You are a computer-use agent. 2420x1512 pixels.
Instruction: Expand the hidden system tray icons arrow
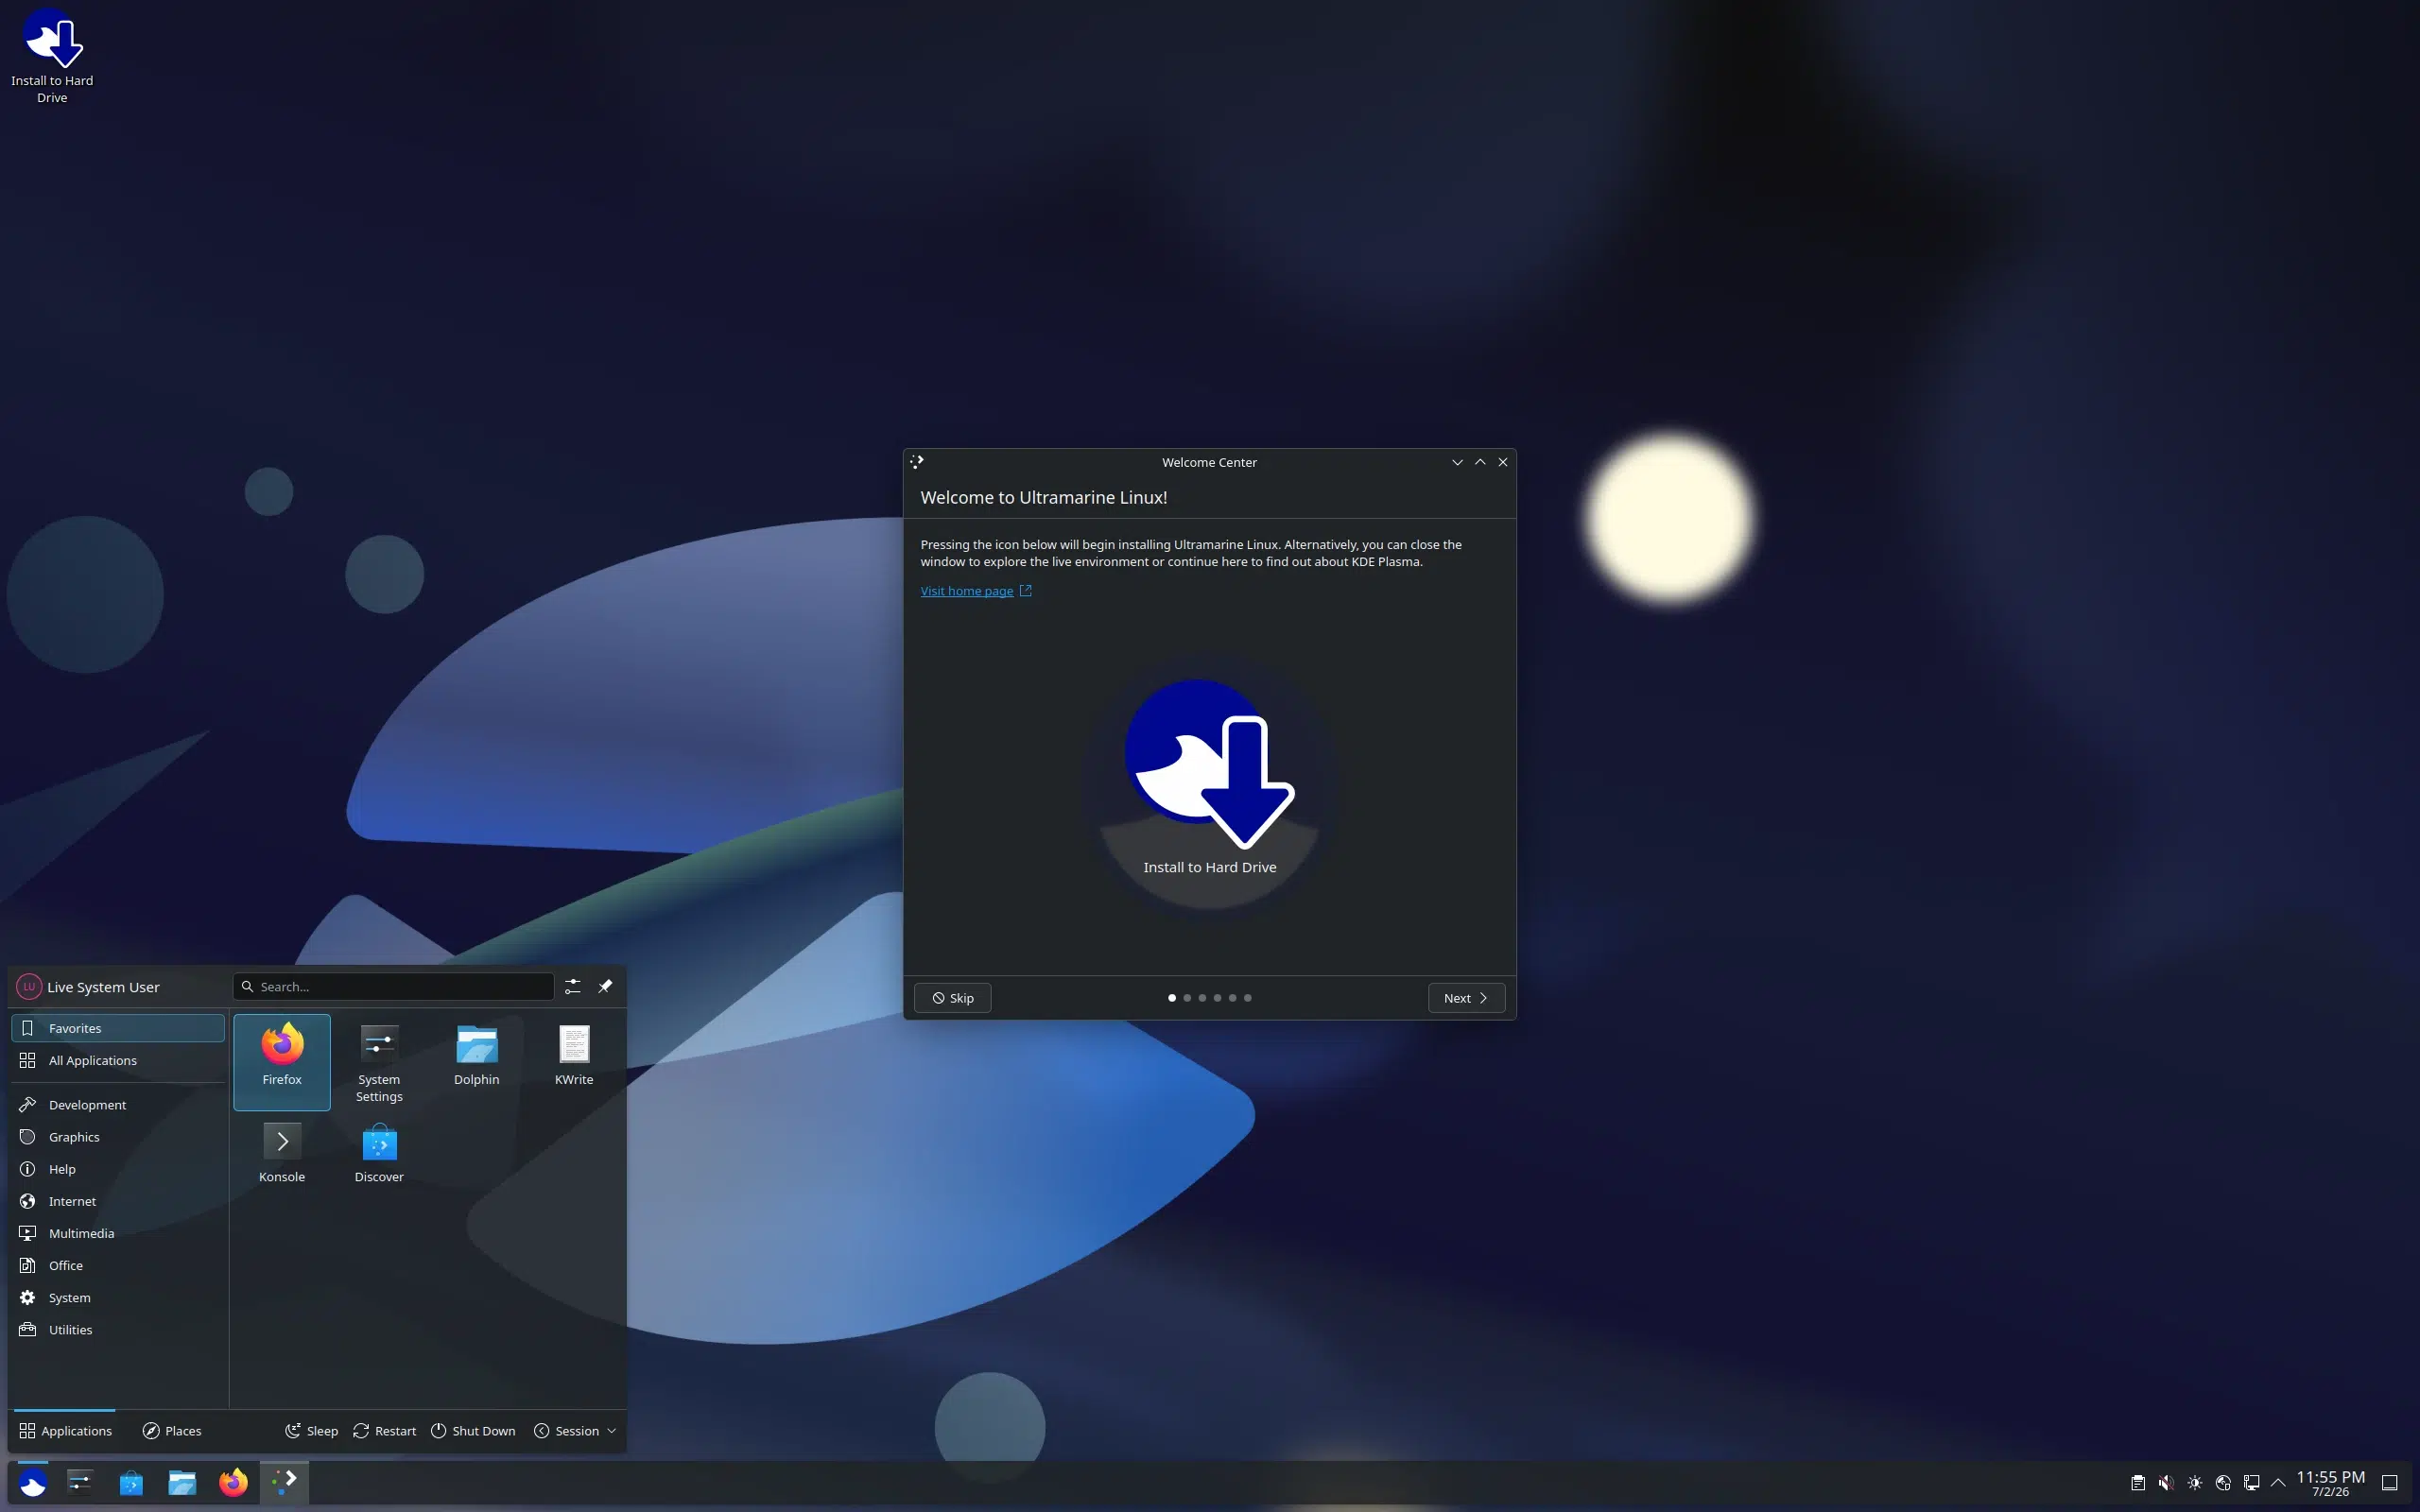pyautogui.click(x=2279, y=1483)
